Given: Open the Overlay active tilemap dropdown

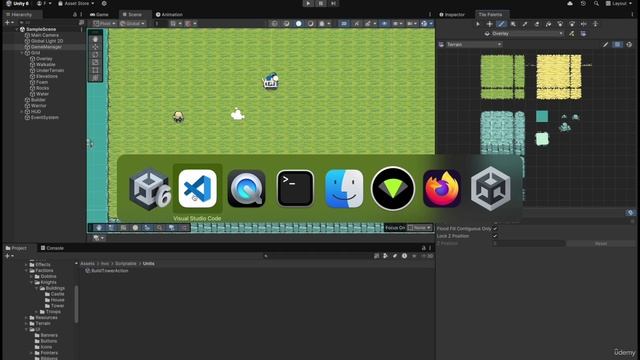Looking at the screenshot, I should click(524, 33).
